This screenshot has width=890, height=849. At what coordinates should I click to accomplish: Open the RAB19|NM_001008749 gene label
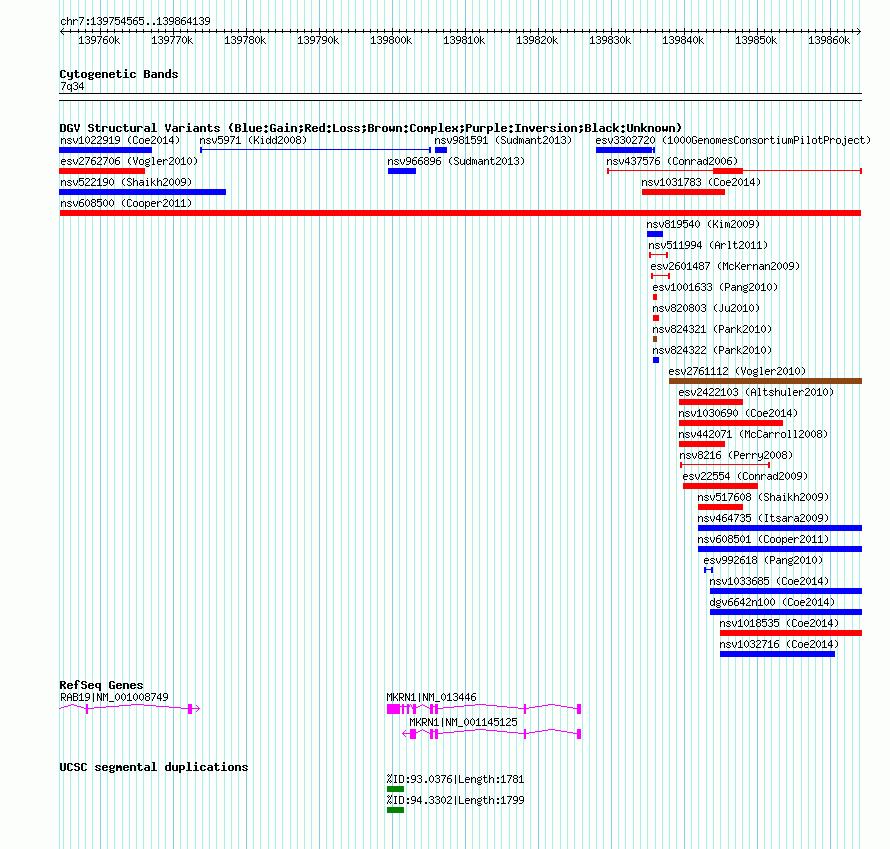pos(114,697)
